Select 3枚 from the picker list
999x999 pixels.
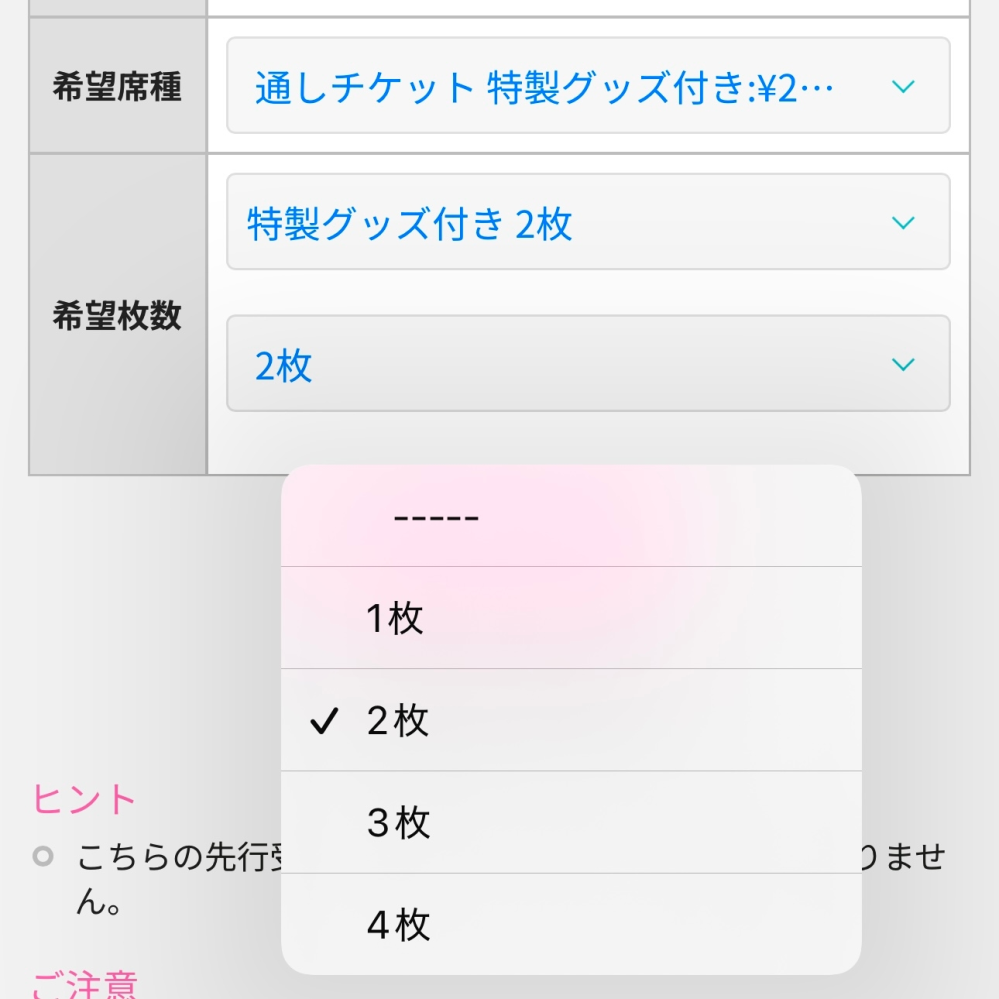click(x=570, y=822)
